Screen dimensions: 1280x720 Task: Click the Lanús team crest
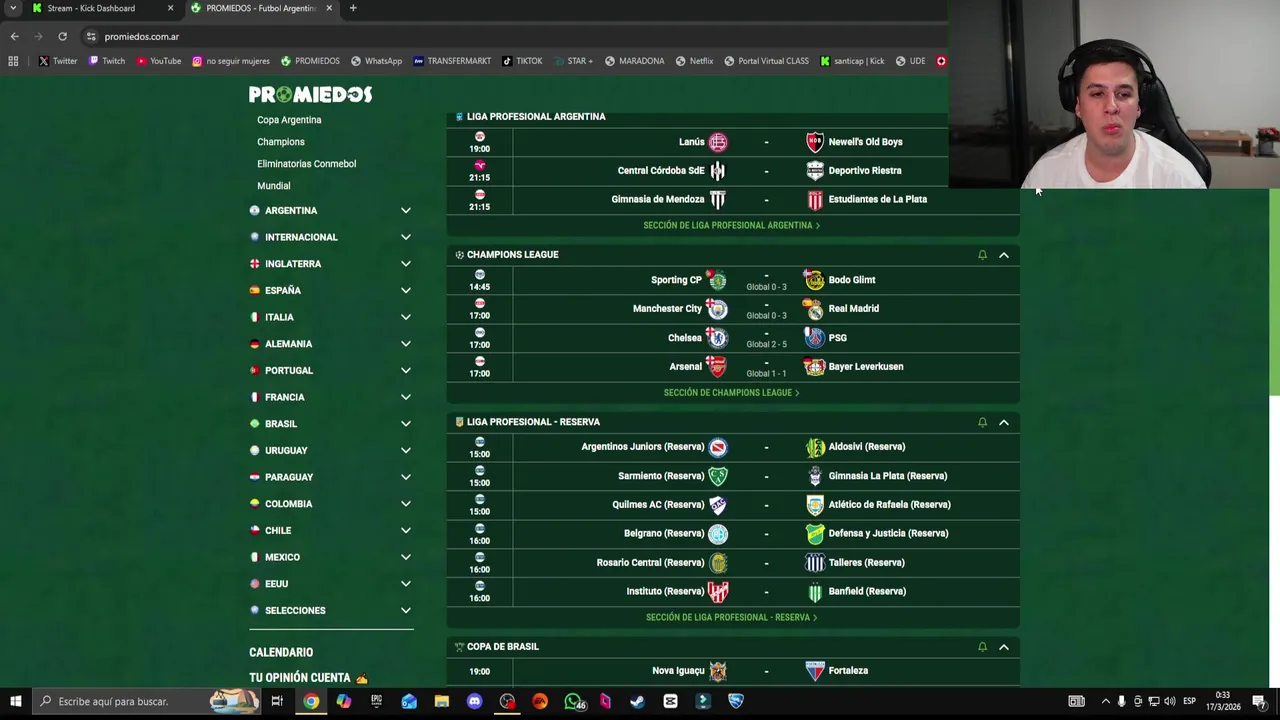coord(718,142)
